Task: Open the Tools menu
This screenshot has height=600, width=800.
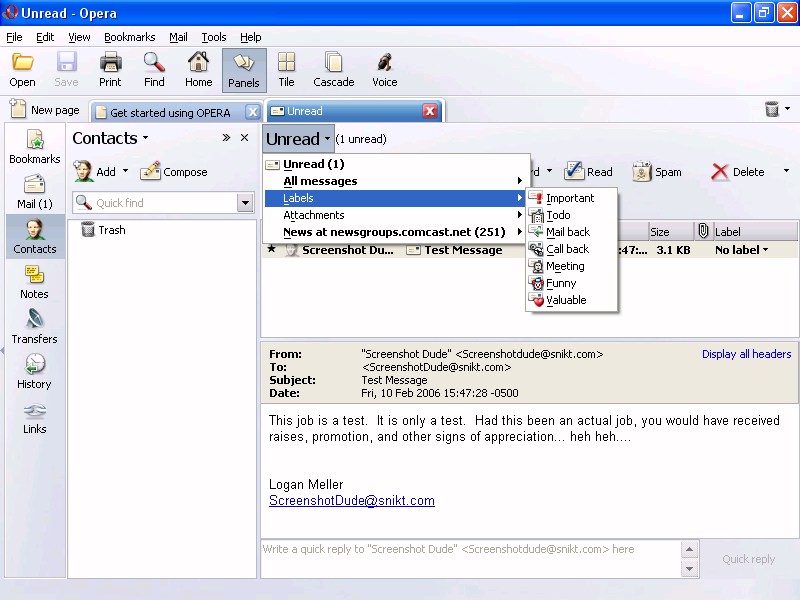Action: (x=213, y=37)
